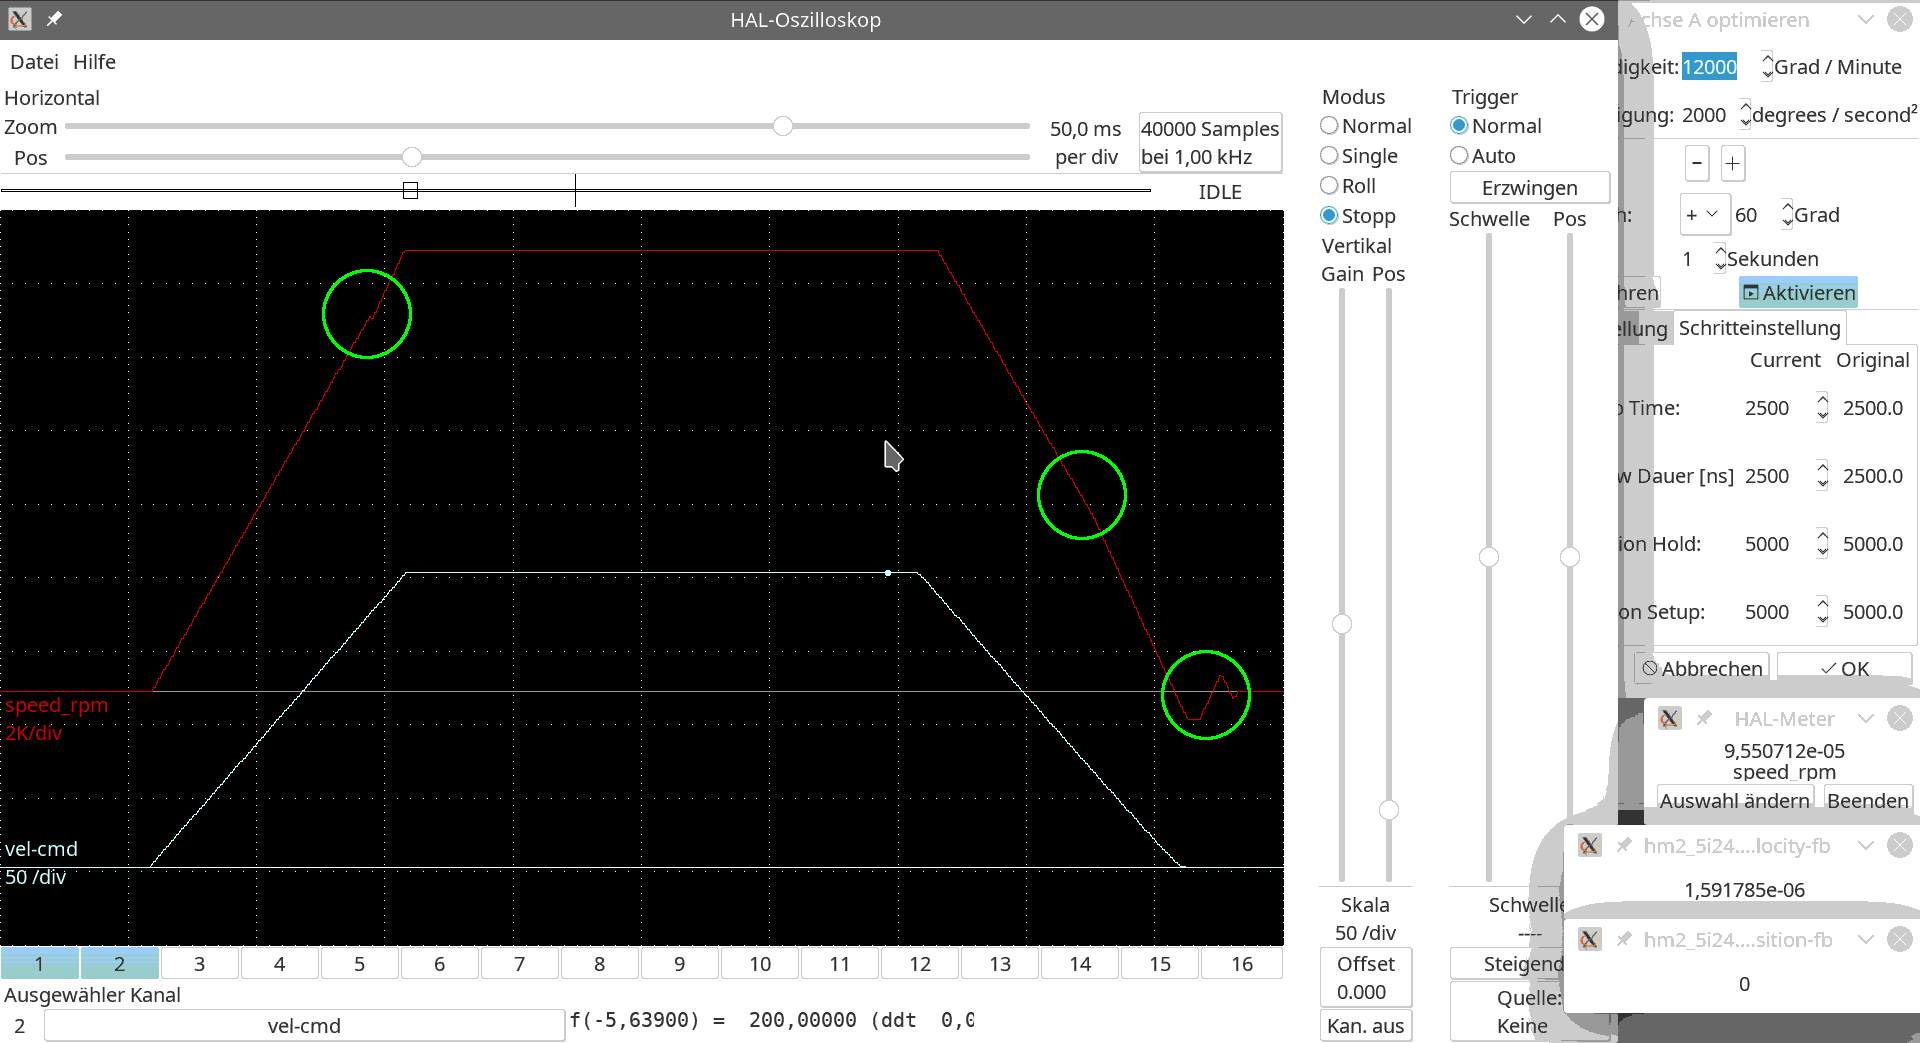Click the HAL-Meter window app icon

tap(1669, 718)
